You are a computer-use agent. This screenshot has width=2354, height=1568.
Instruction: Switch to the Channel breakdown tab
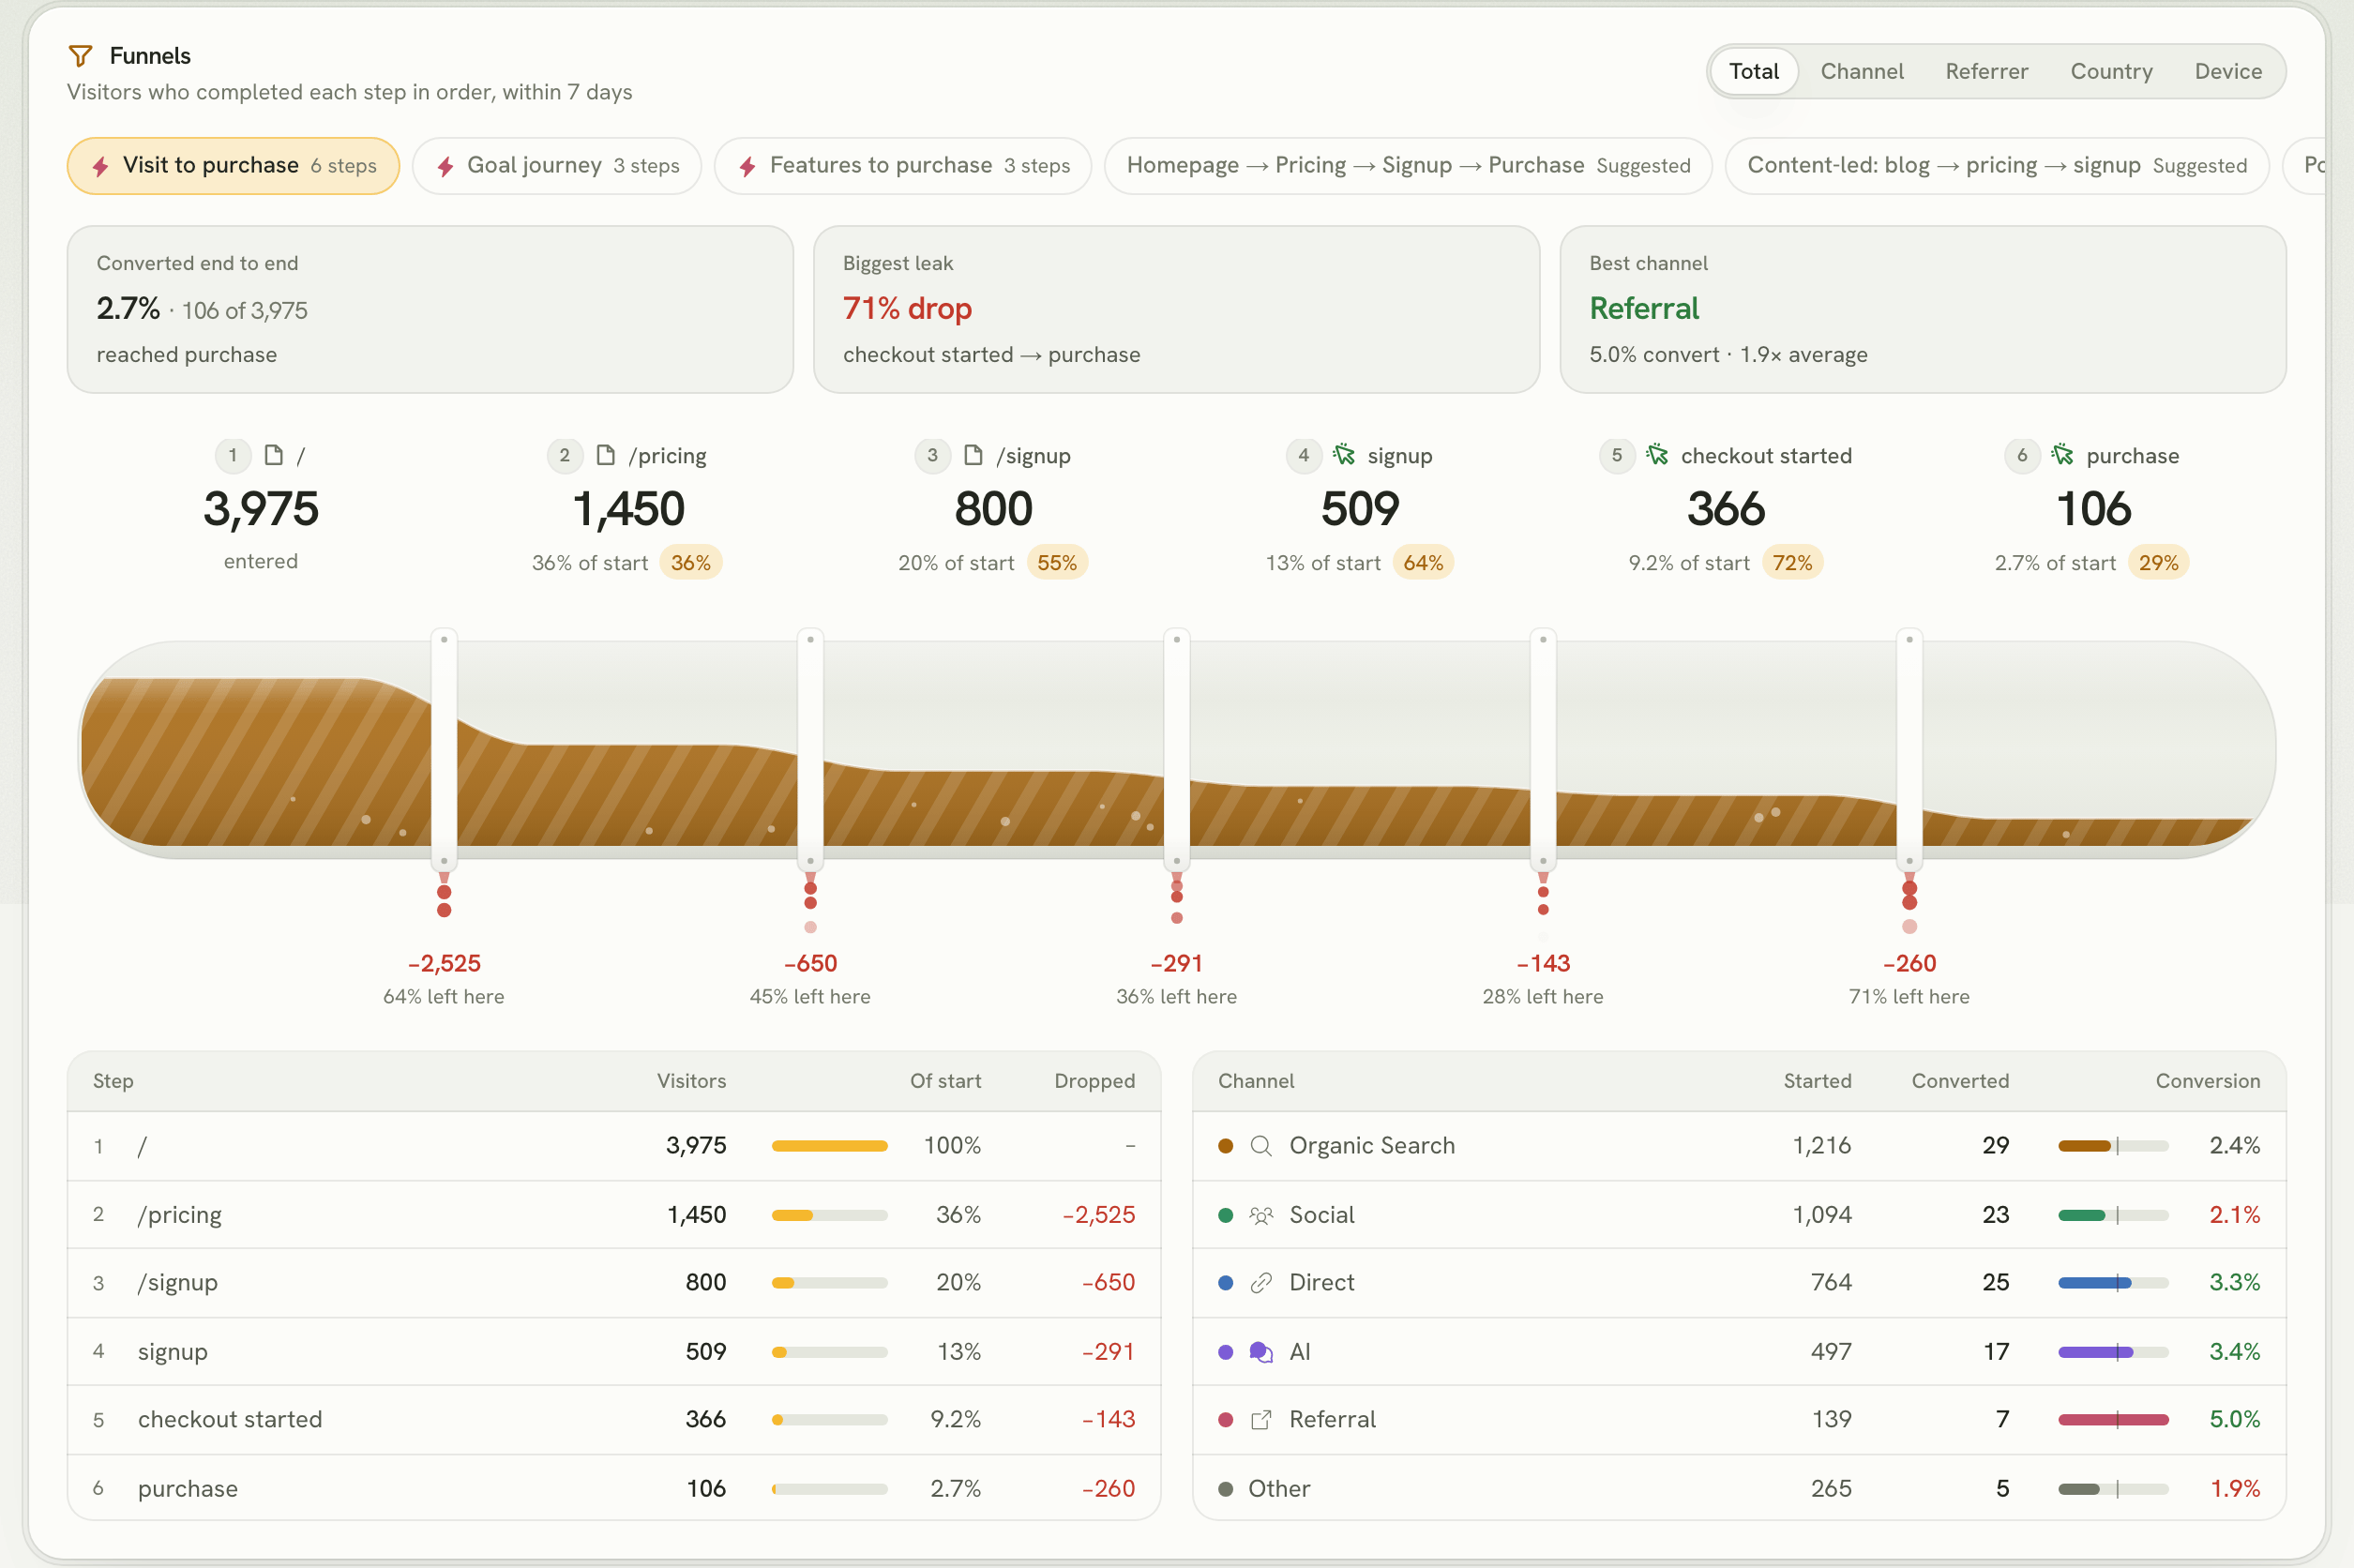1861,71
